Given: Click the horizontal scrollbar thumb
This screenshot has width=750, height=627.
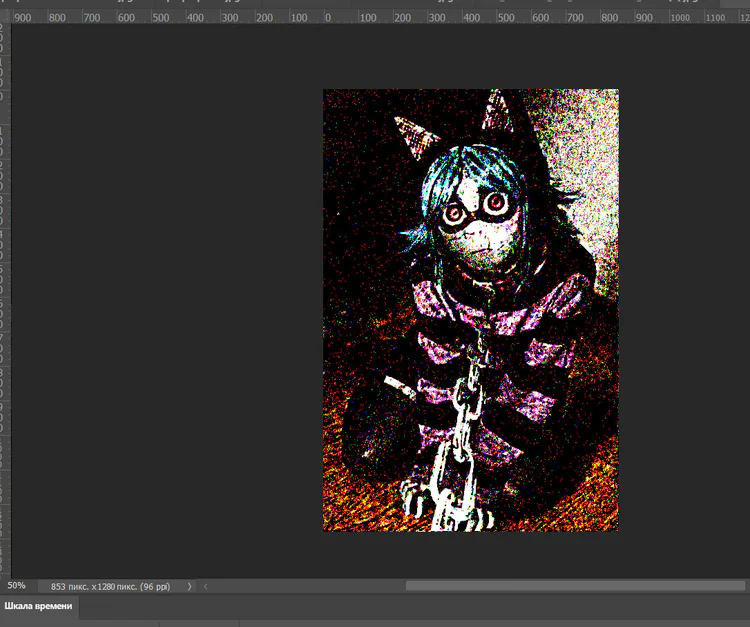Looking at the screenshot, I should click(x=575, y=586).
